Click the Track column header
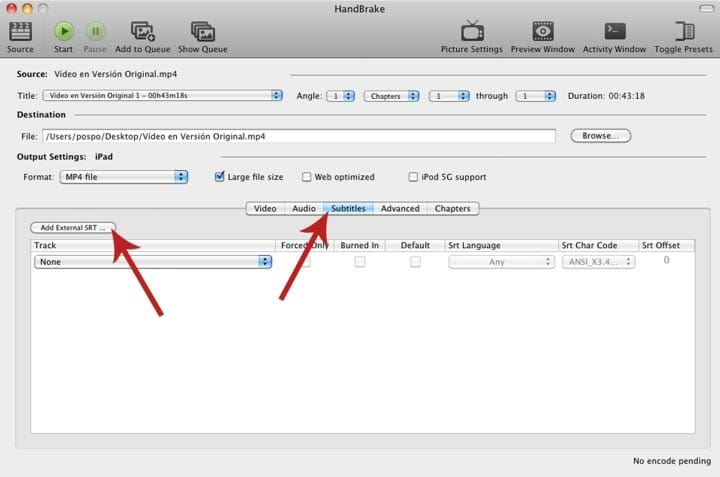The width and height of the screenshot is (720, 477). 153,245
